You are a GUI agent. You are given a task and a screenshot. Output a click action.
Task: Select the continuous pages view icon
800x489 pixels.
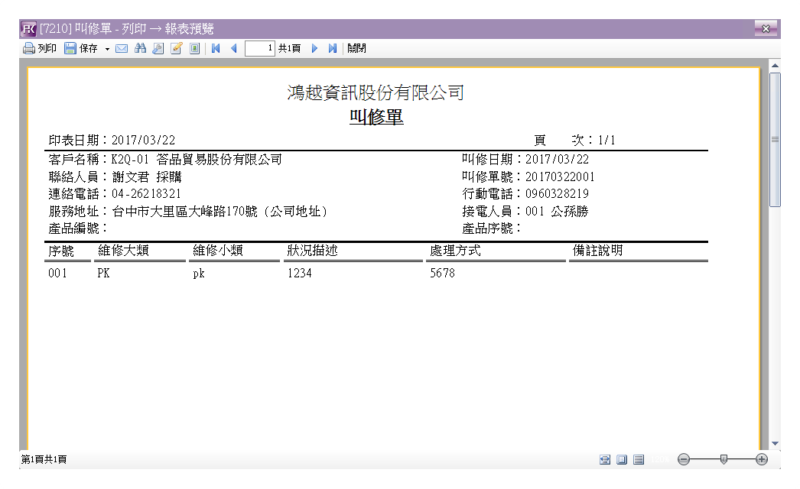(638, 459)
